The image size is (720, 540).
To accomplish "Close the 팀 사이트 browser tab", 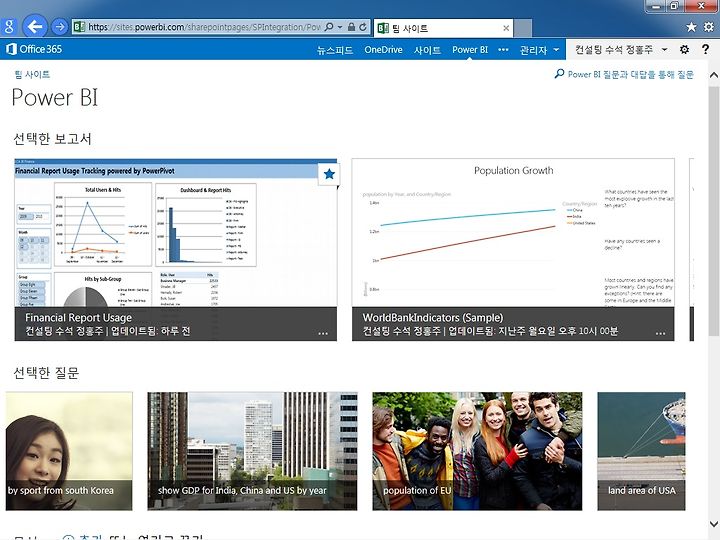I will (x=506, y=28).
